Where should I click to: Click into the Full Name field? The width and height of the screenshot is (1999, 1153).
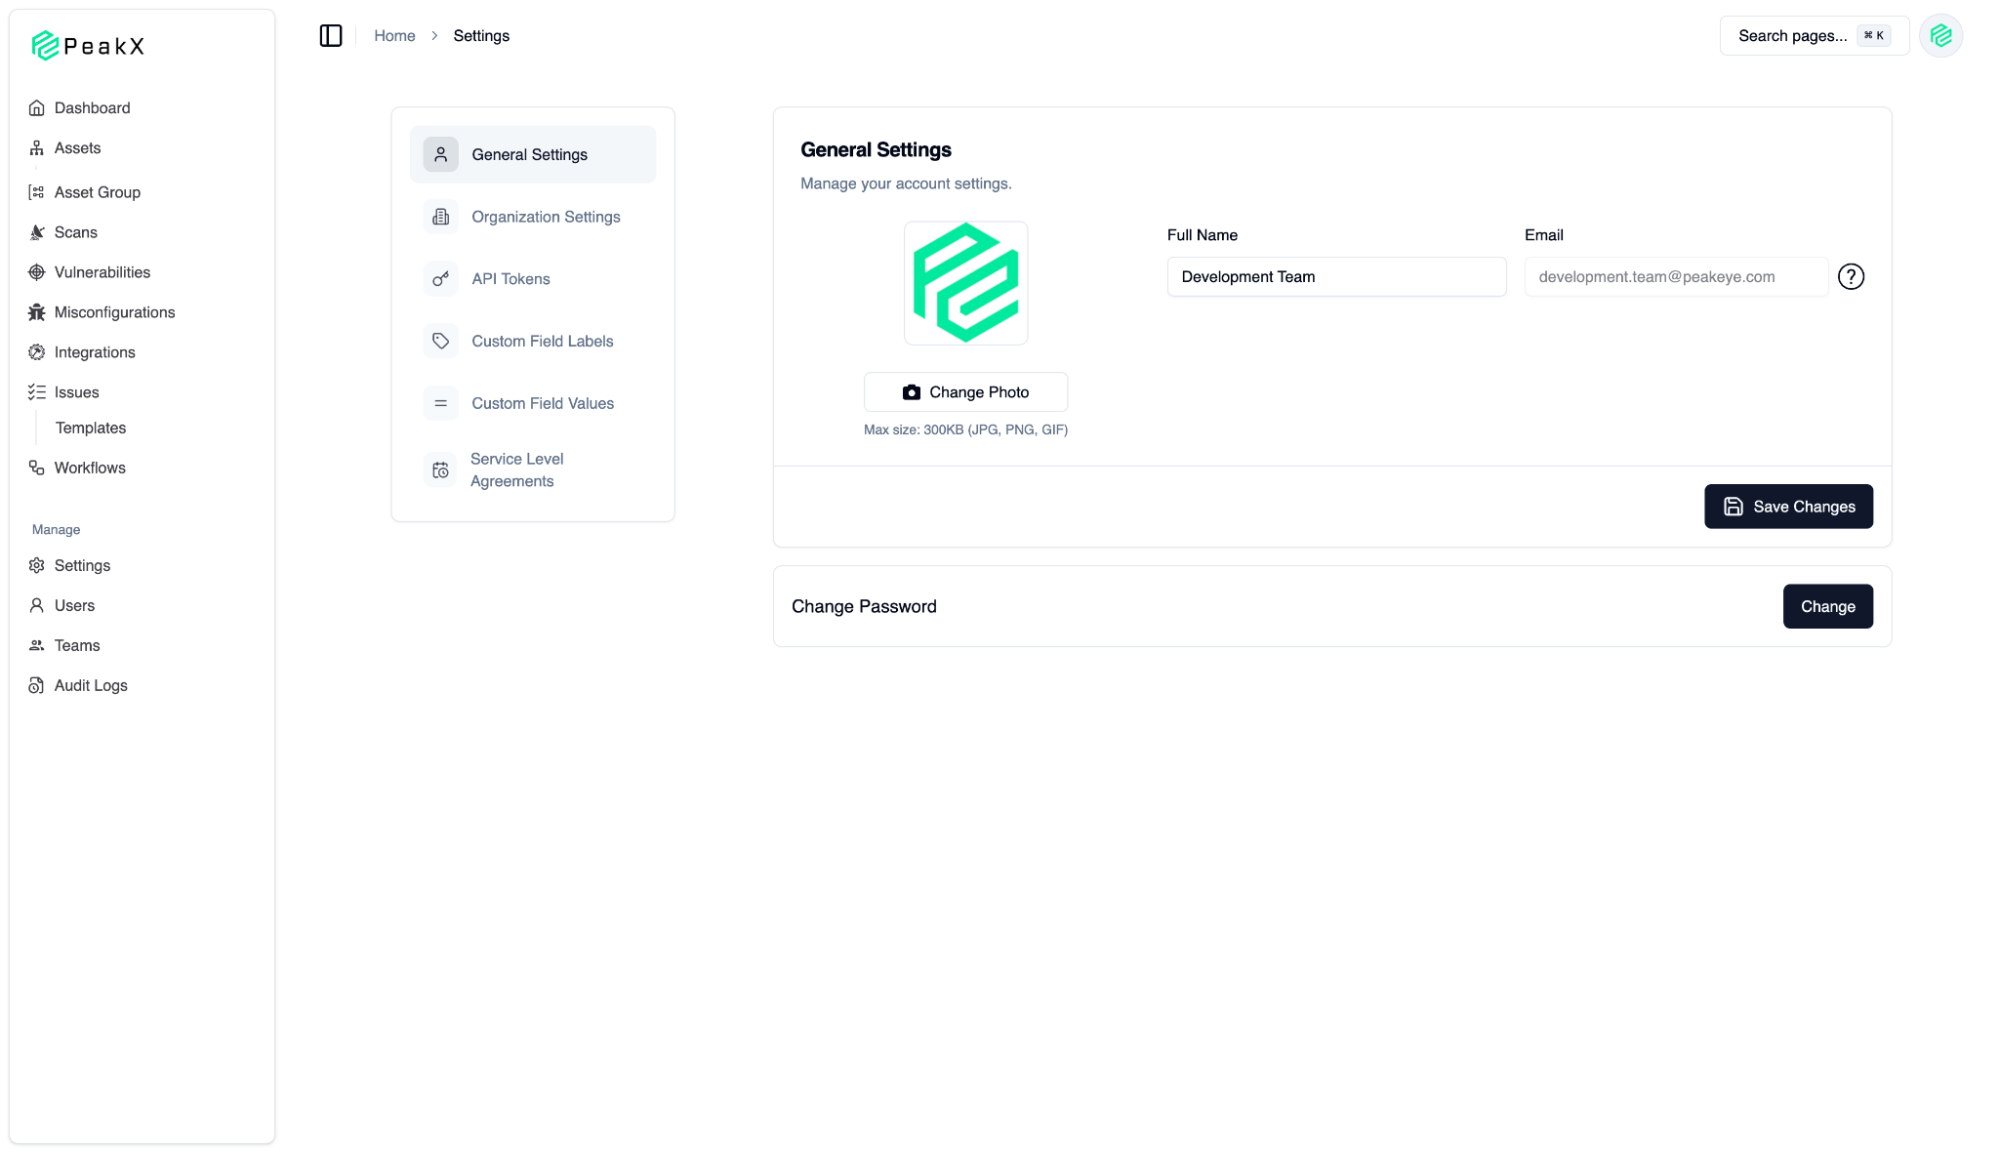[x=1335, y=277]
